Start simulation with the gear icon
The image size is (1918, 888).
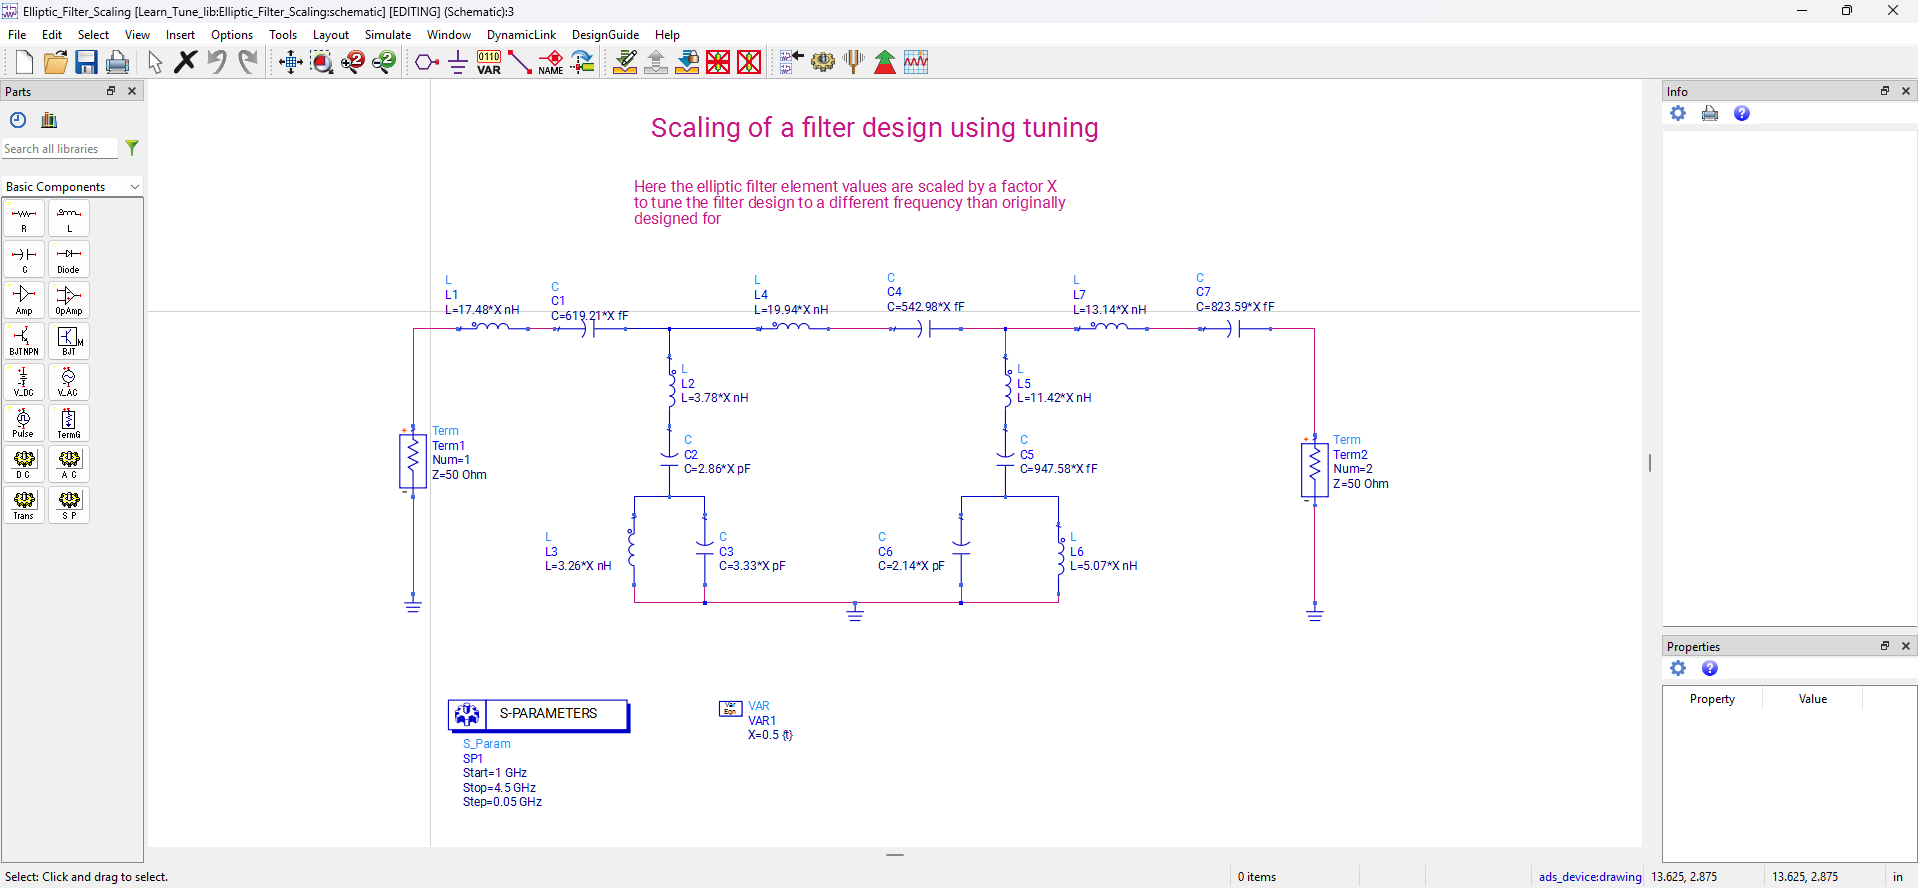823,62
